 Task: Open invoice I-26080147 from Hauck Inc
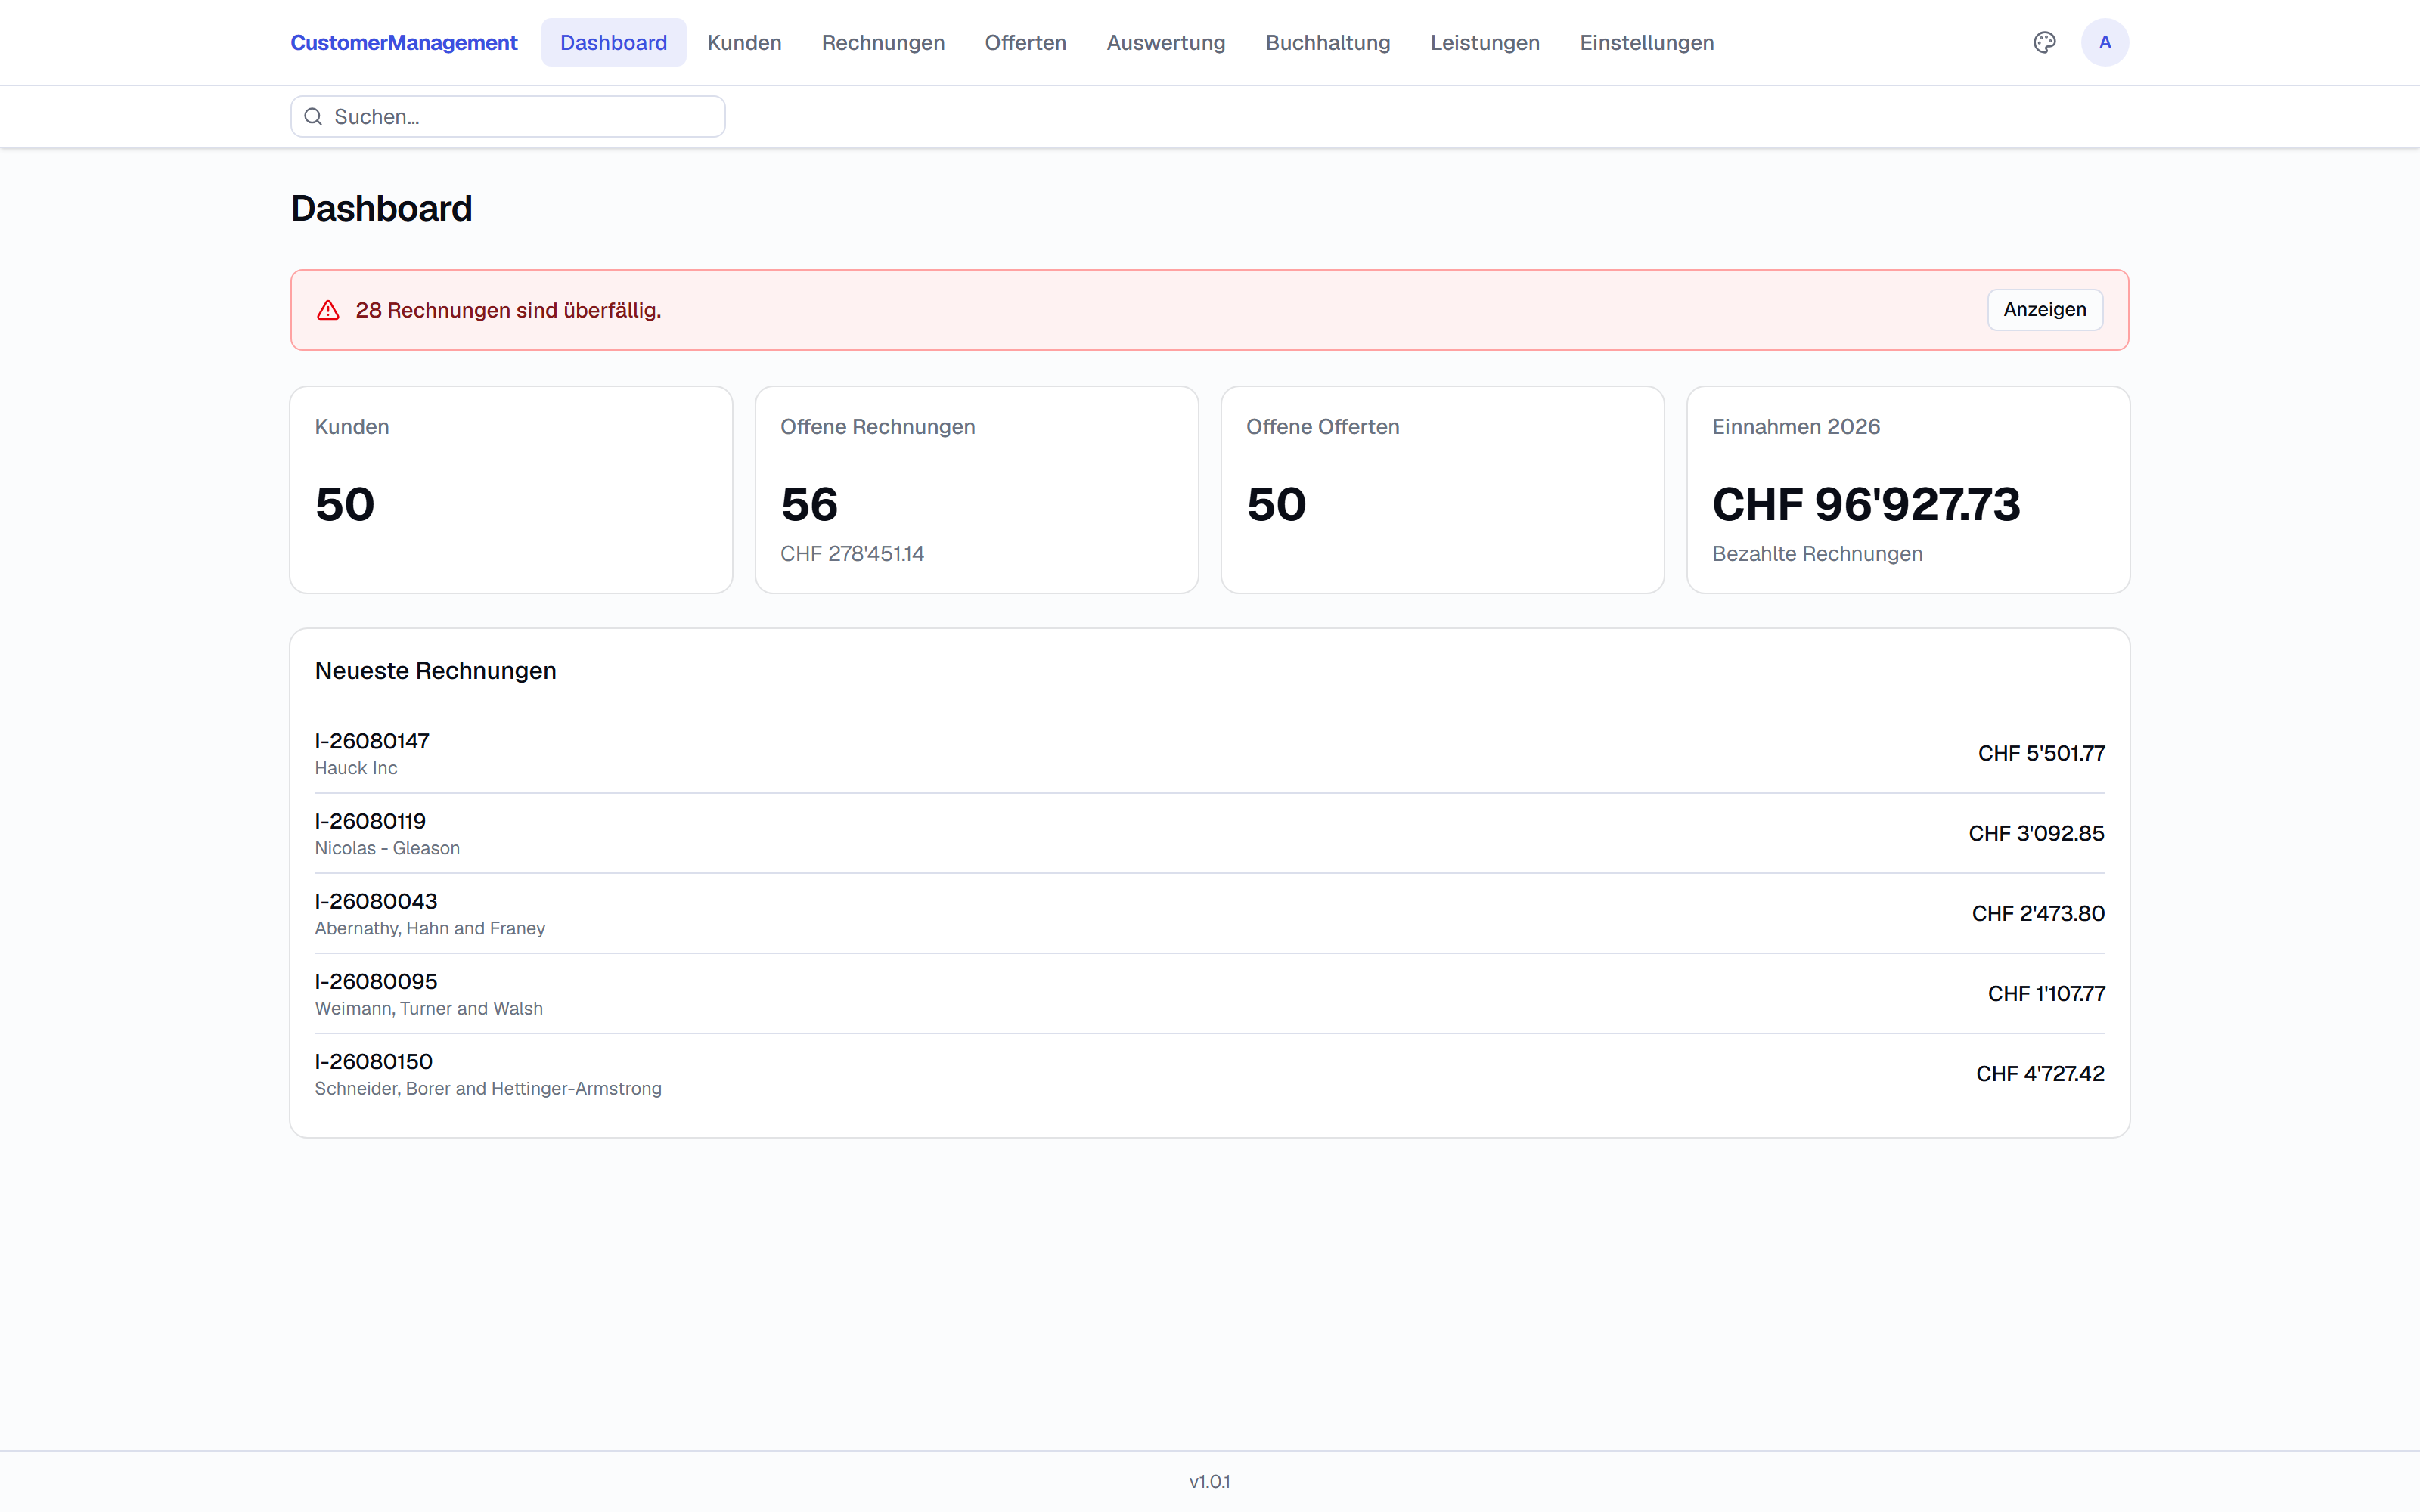pyautogui.click(x=1209, y=753)
